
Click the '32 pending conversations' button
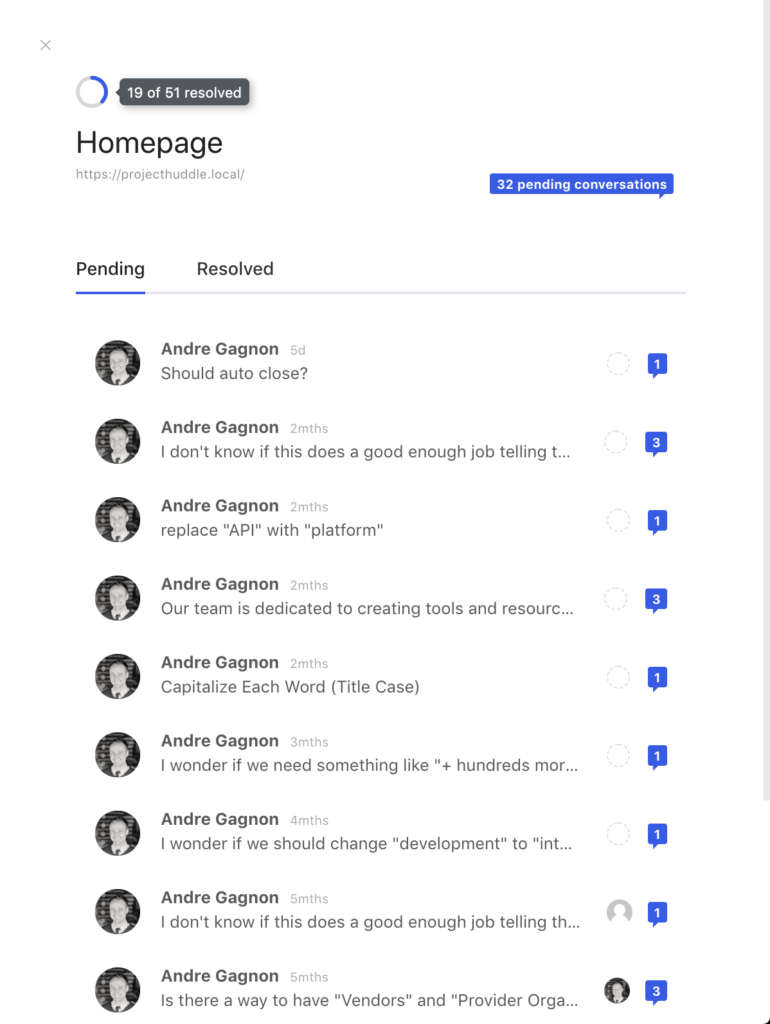click(581, 184)
